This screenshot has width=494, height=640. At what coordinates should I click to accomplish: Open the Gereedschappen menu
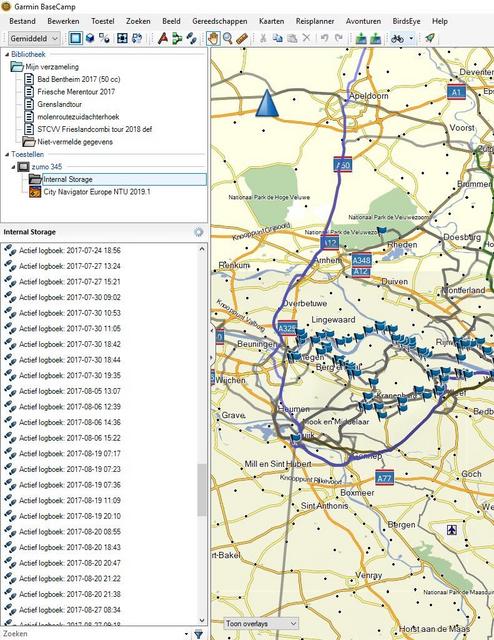click(220, 21)
